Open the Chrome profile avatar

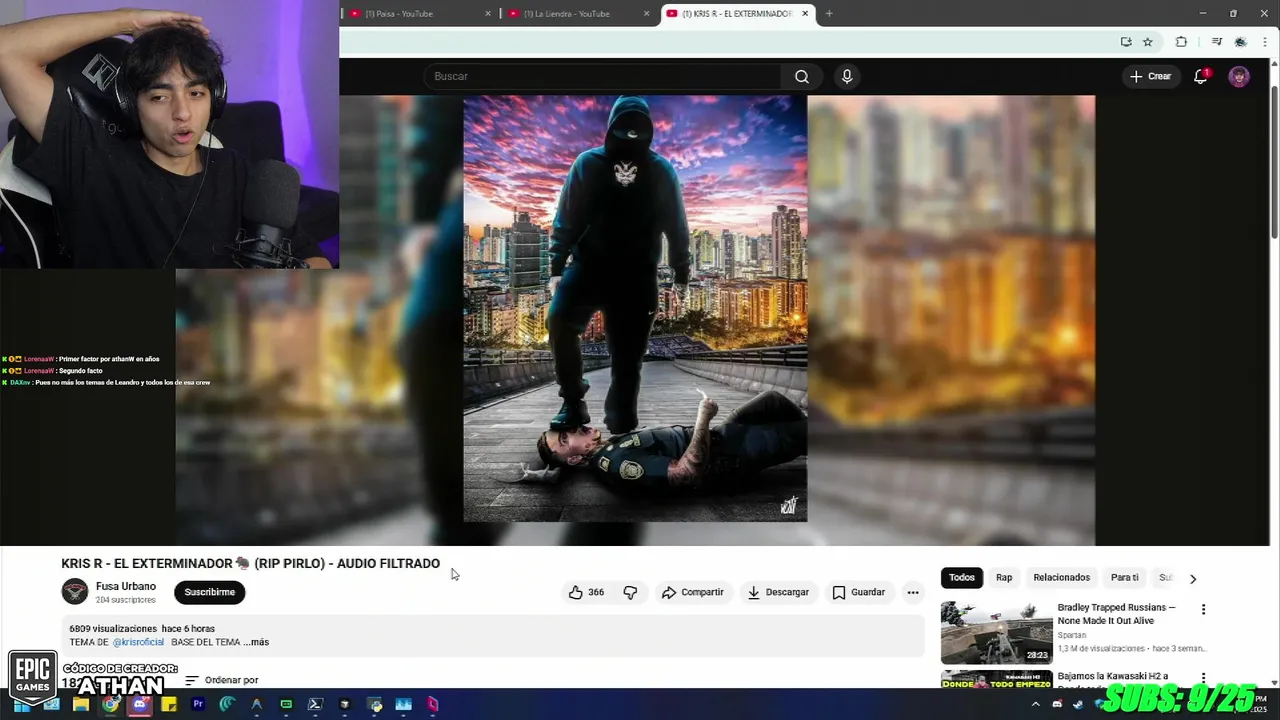[1241, 42]
